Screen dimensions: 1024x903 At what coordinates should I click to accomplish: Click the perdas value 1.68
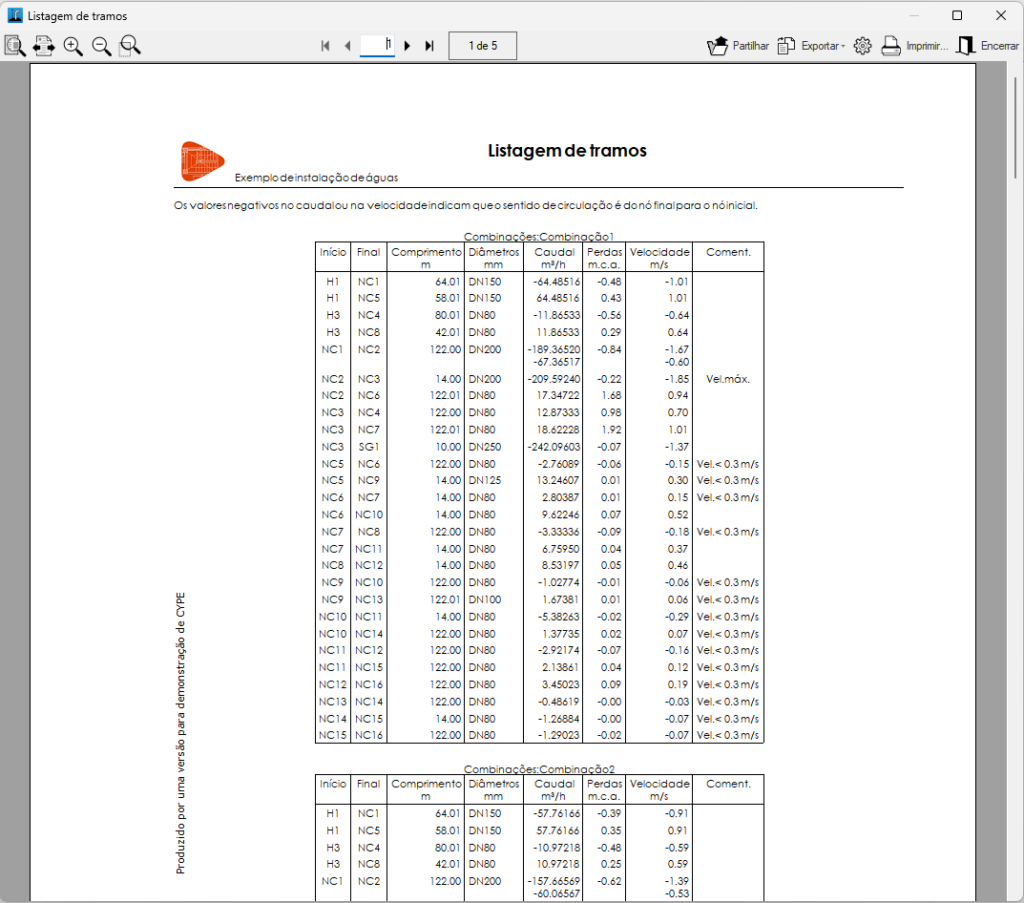(x=611, y=395)
